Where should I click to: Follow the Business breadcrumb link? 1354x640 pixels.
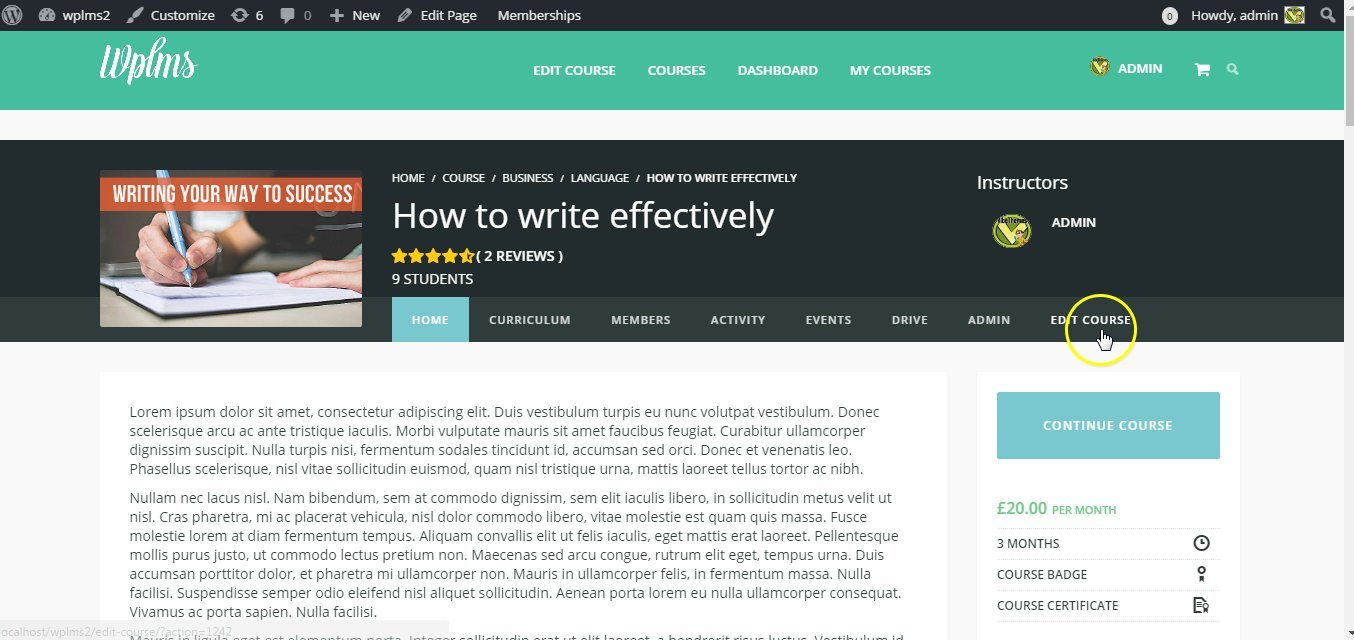tap(528, 178)
